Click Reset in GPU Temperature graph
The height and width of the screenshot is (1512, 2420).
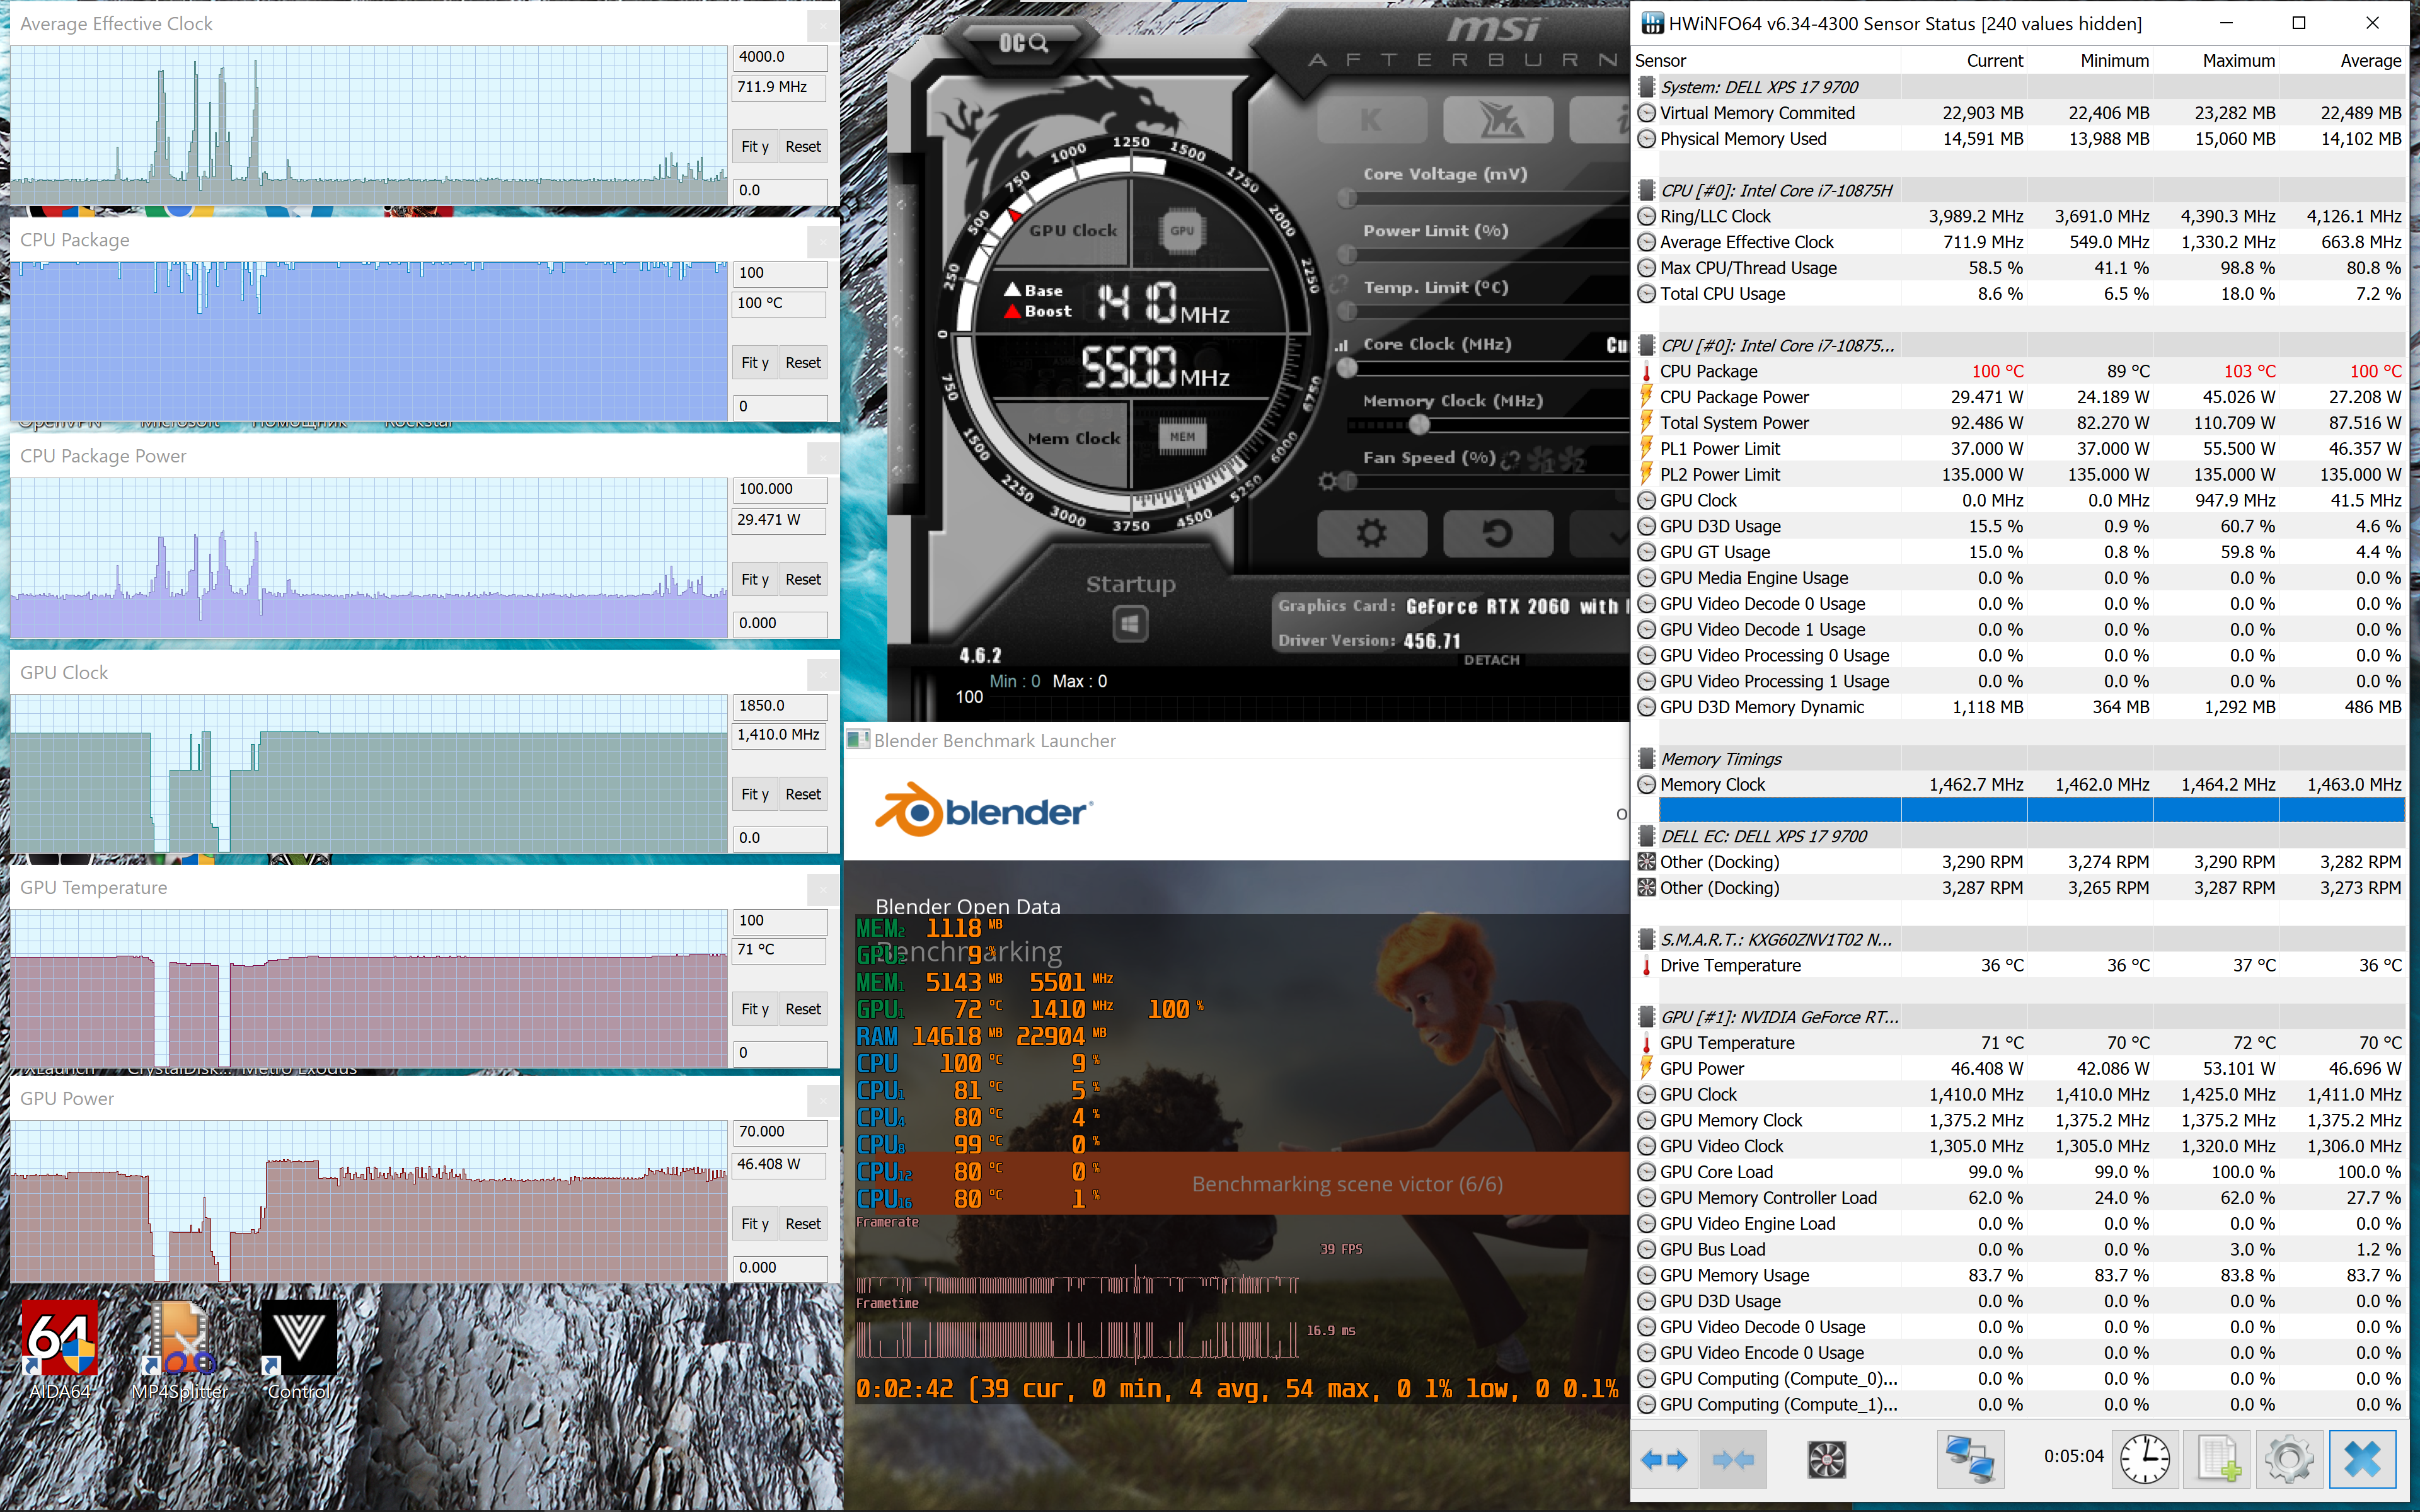pyautogui.click(x=803, y=1009)
